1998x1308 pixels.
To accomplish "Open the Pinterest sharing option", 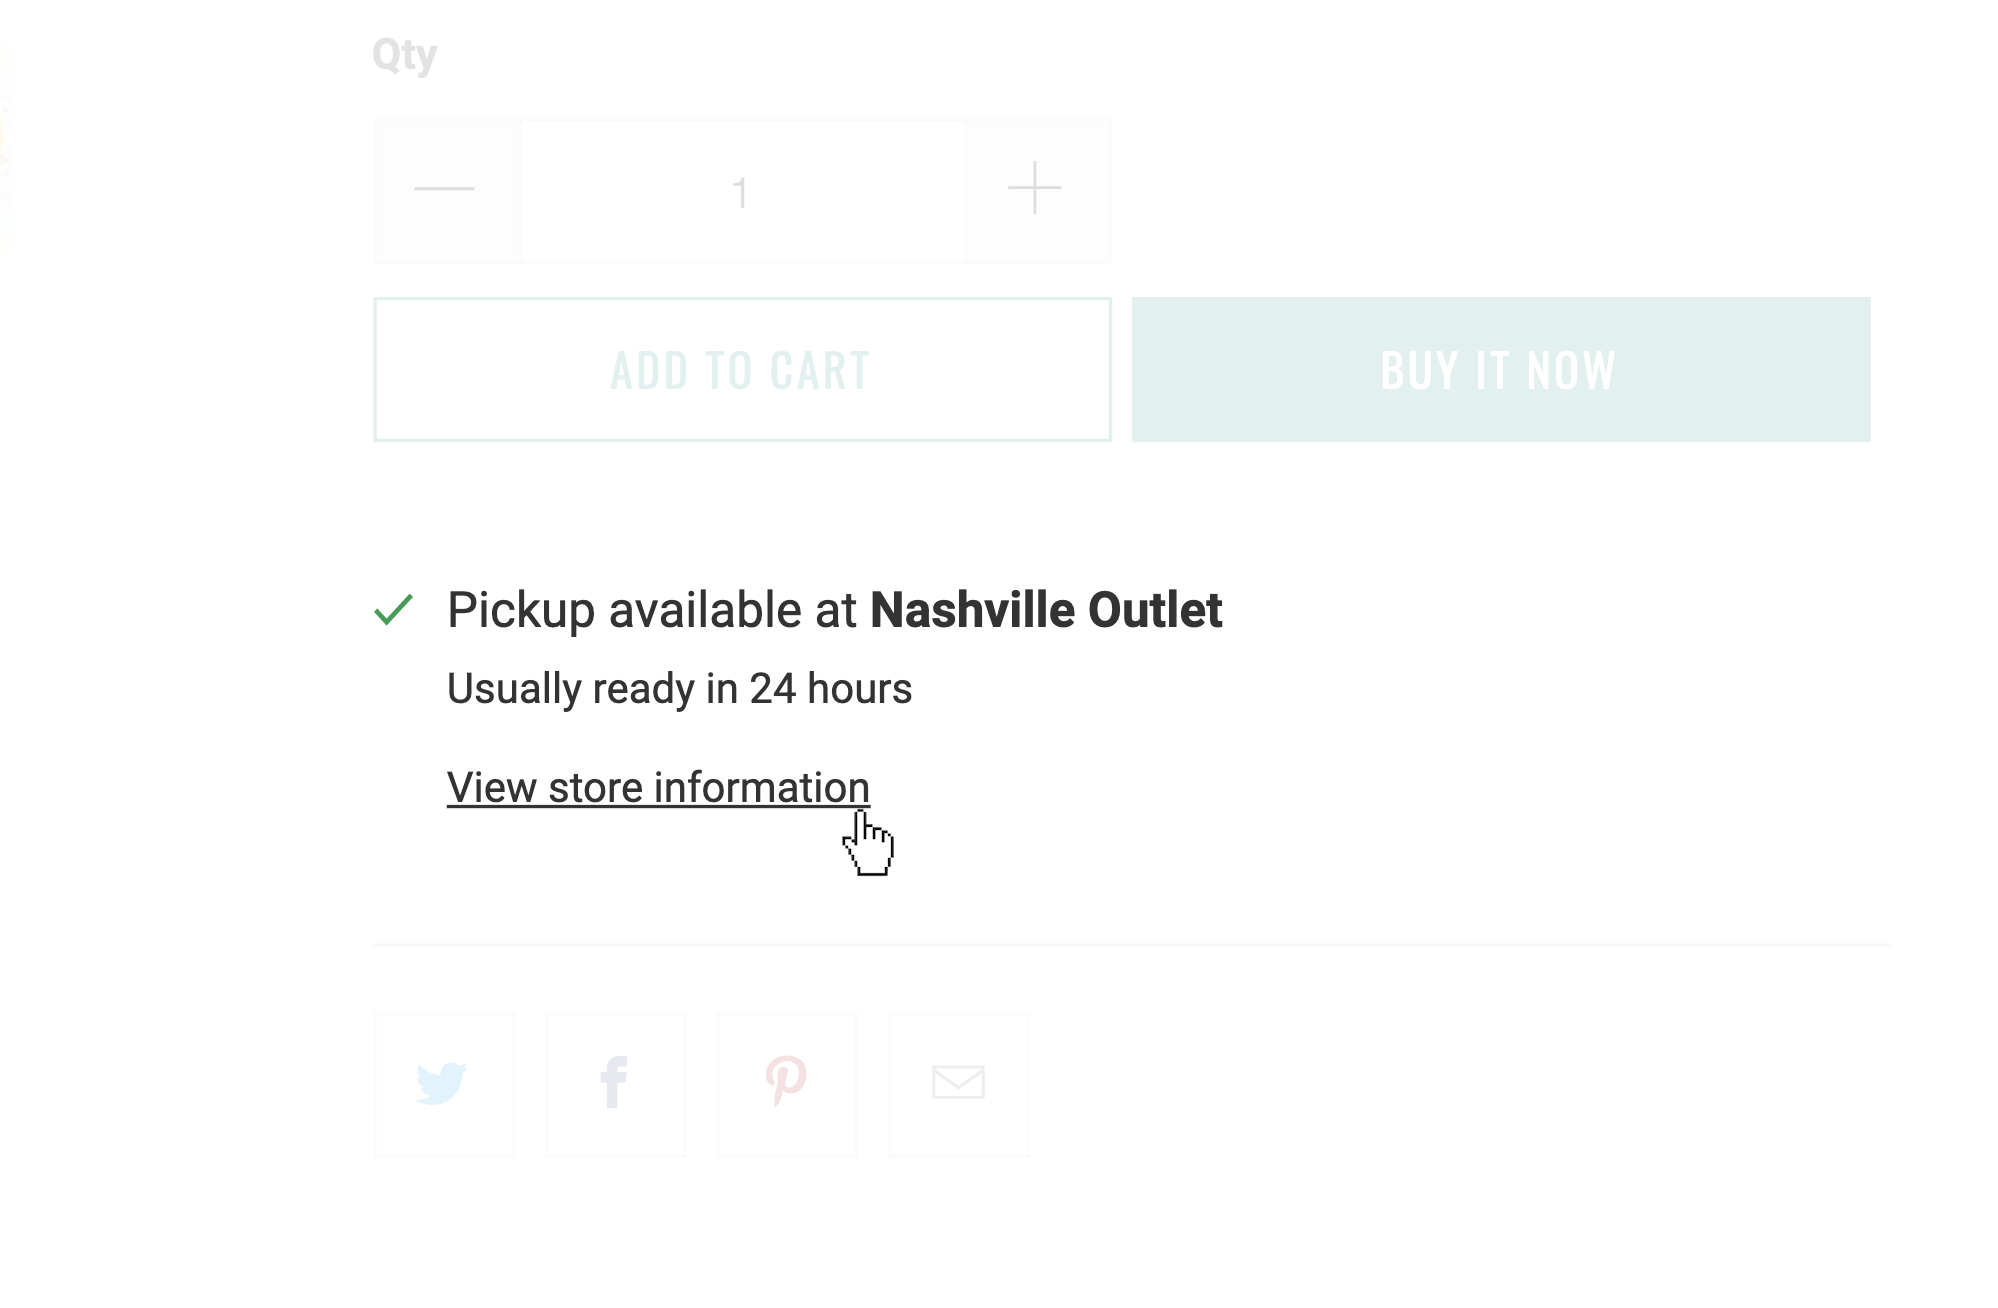I will pyautogui.click(x=787, y=1082).
